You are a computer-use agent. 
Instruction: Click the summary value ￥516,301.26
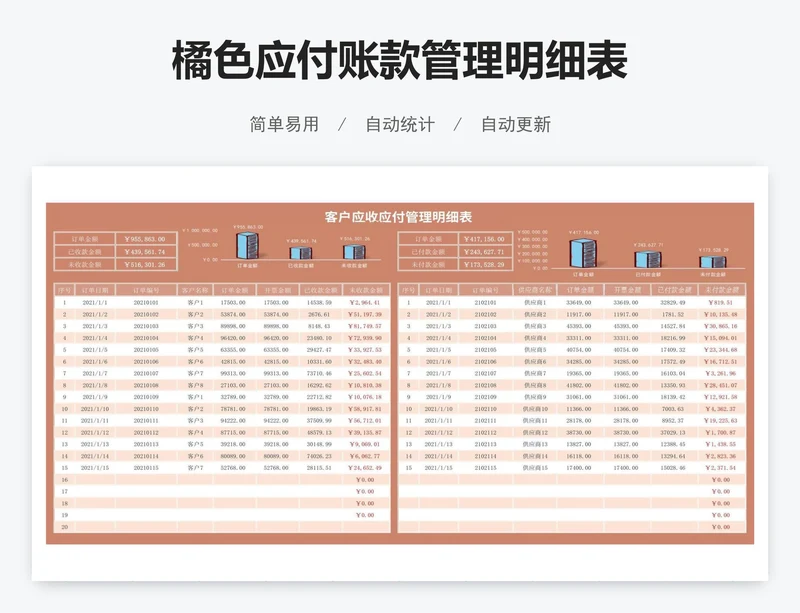(146, 264)
